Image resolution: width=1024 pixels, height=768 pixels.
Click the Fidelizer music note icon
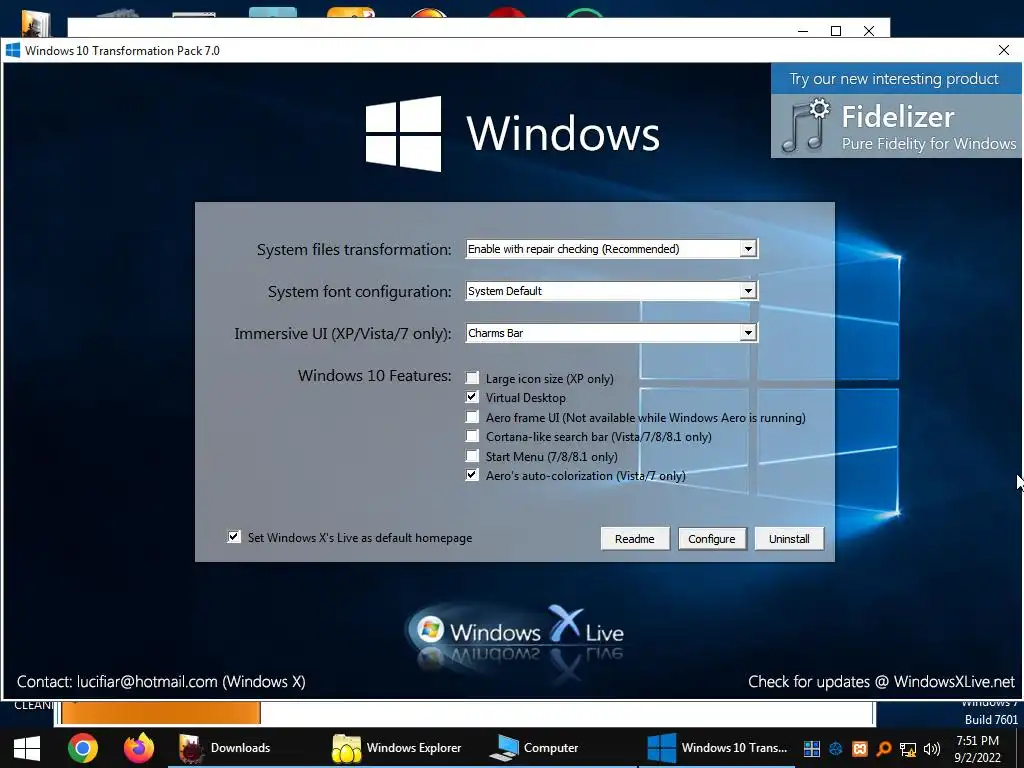(x=806, y=125)
